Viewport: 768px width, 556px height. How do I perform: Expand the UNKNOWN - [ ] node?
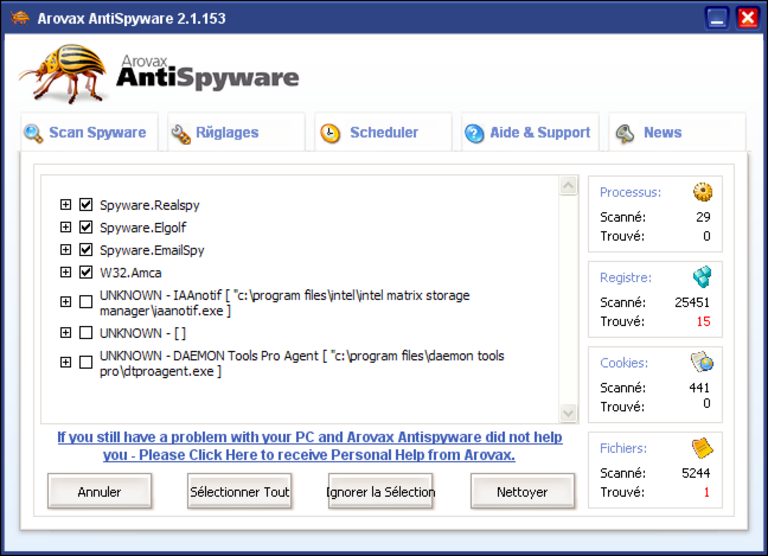pos(66,333)
